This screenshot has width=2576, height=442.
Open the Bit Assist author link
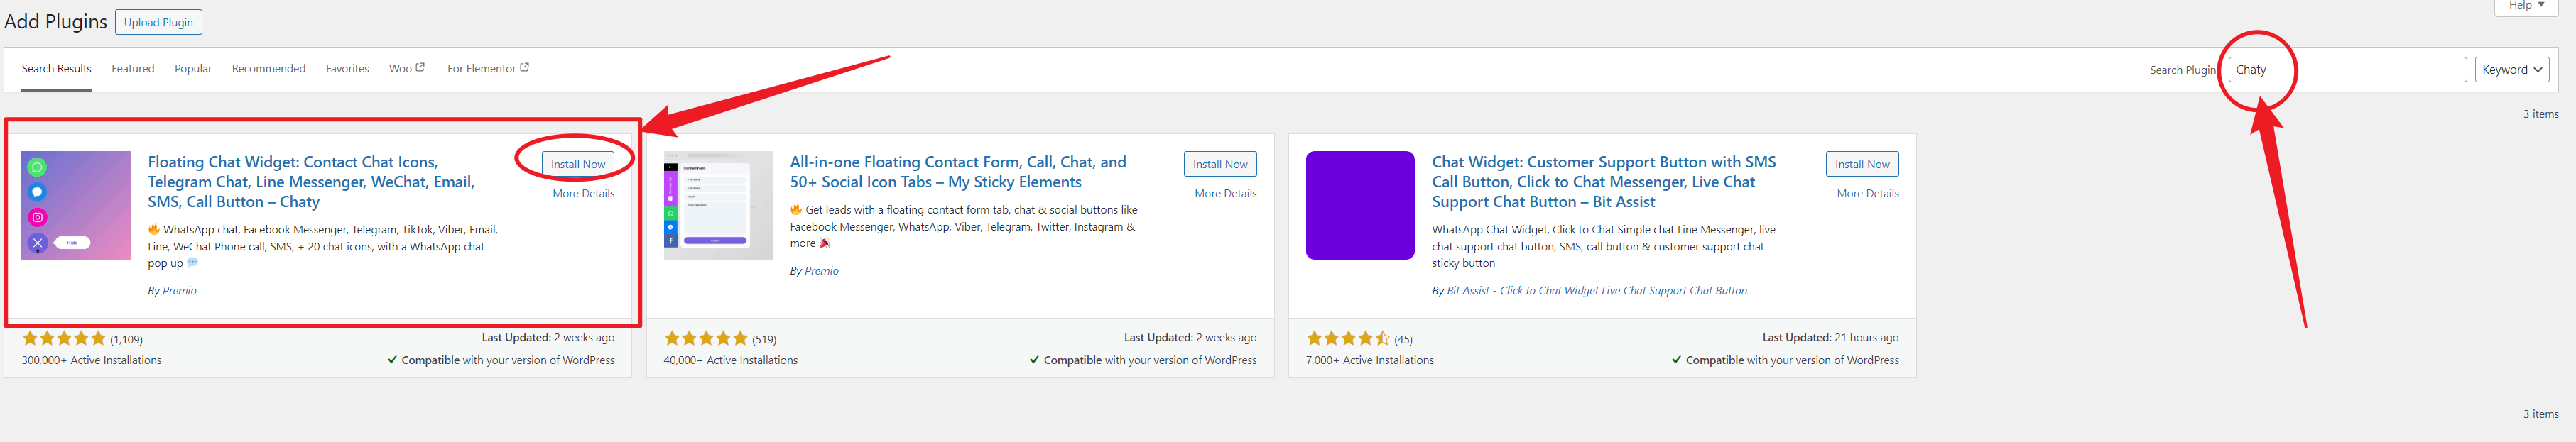(x=1597, y=291)
